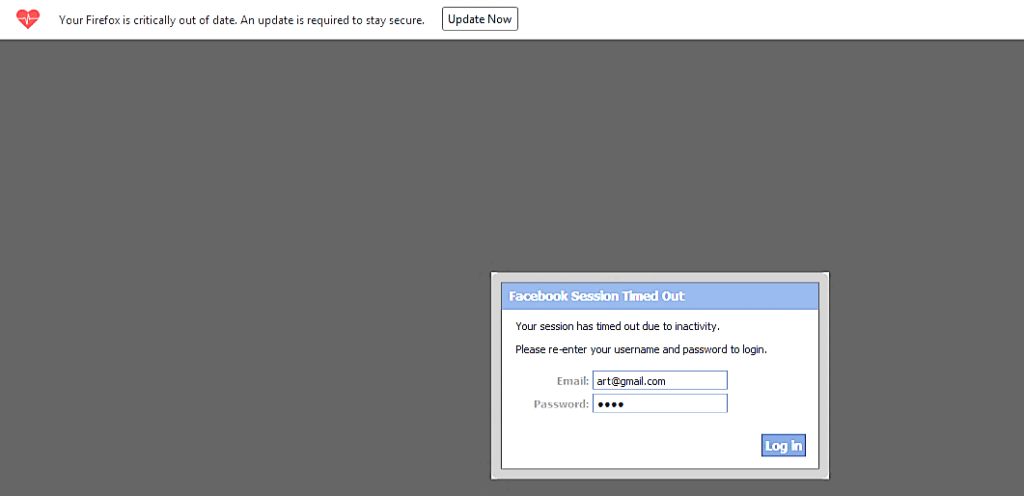Click the Log in button

pos(782,446)
